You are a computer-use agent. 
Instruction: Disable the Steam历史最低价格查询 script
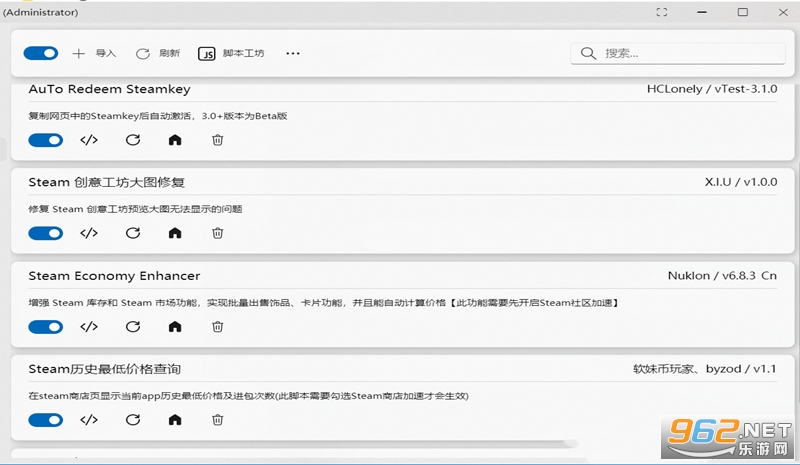pyautogui.click(x=46, y=420)
